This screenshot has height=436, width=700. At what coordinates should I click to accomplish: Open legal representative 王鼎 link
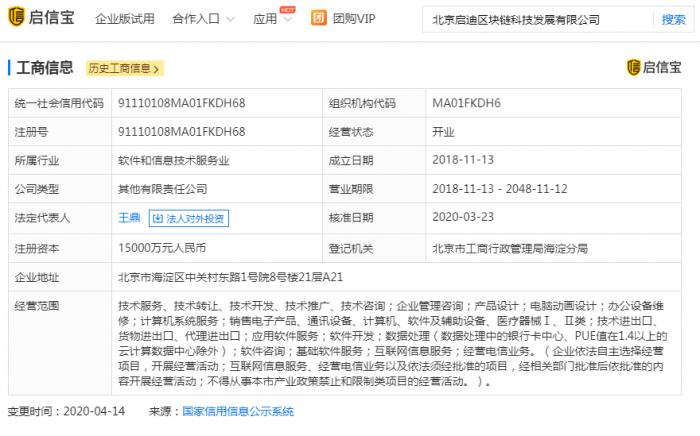click(x=128, y=217)
